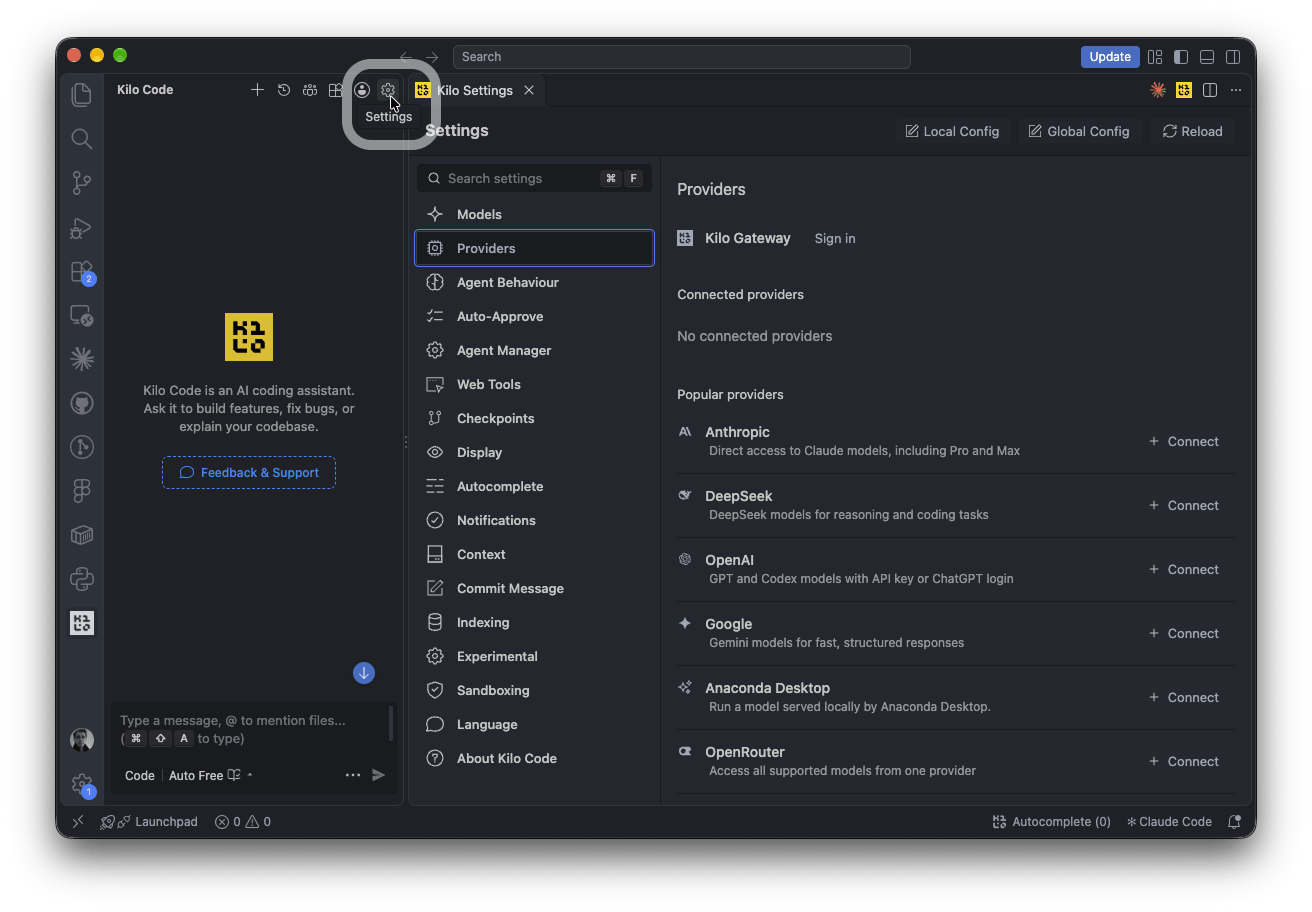Screen dimensions: 1312x912
Task: Go to Agent Behaviour settings
Action: [535, 282]
